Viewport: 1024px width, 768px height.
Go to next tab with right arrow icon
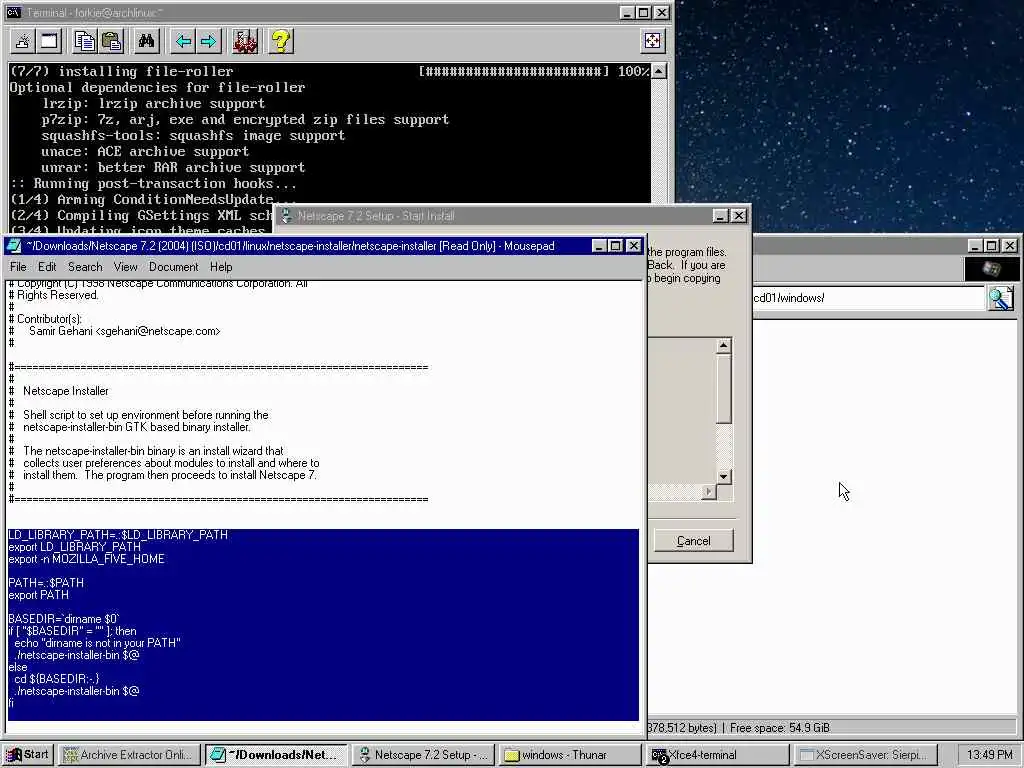[209, 42]
